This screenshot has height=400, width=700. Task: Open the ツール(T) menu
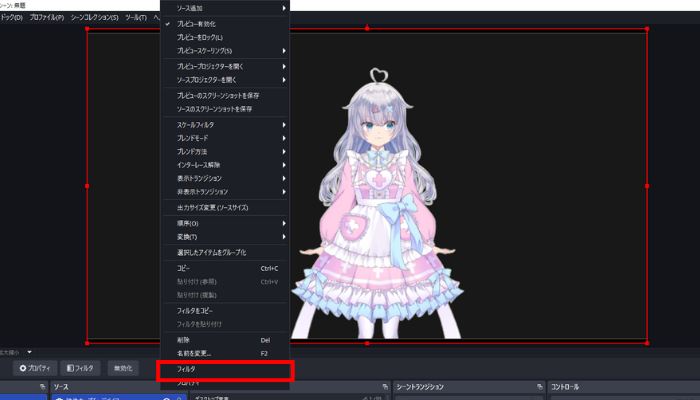pos(136,18)
